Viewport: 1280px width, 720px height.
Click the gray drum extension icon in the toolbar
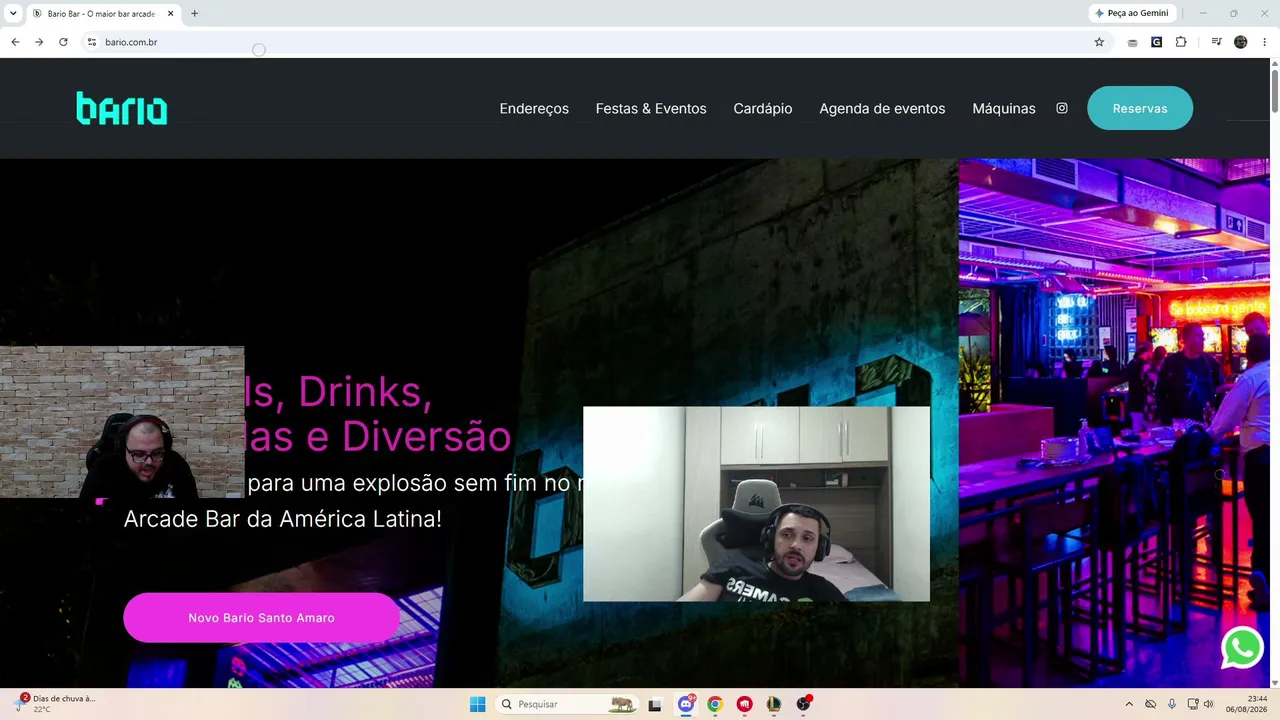[x=1132, y=42]
